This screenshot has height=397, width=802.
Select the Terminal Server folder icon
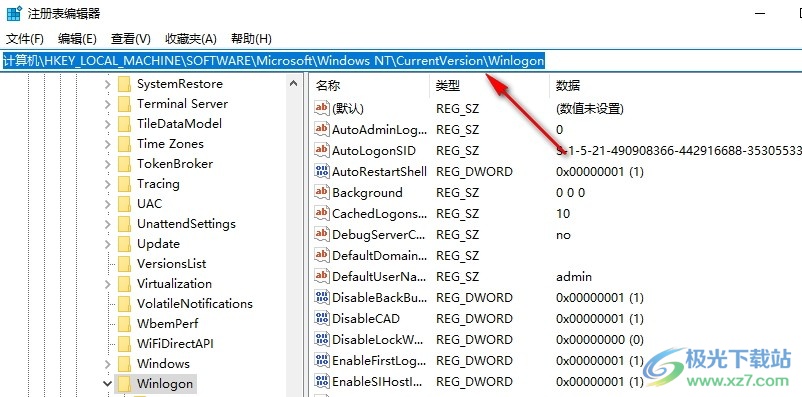click(124, 104)
